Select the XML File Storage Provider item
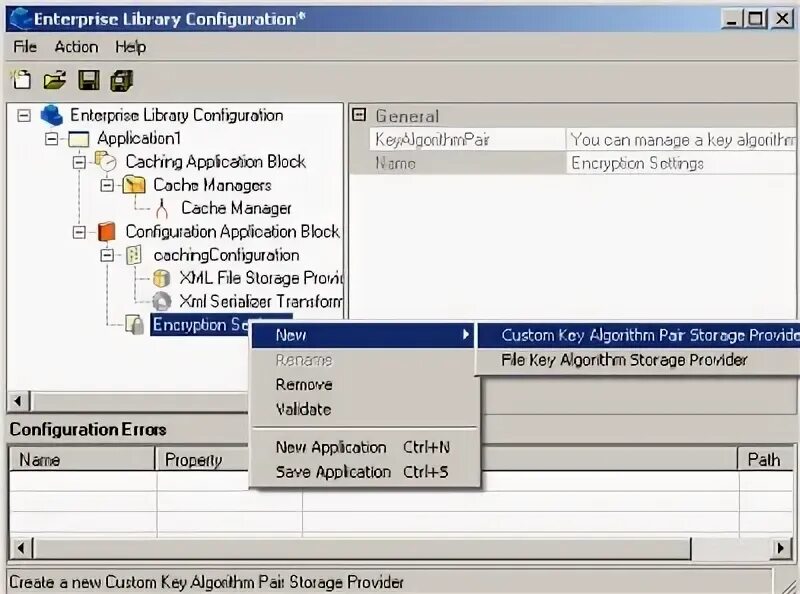 [261, 278]
